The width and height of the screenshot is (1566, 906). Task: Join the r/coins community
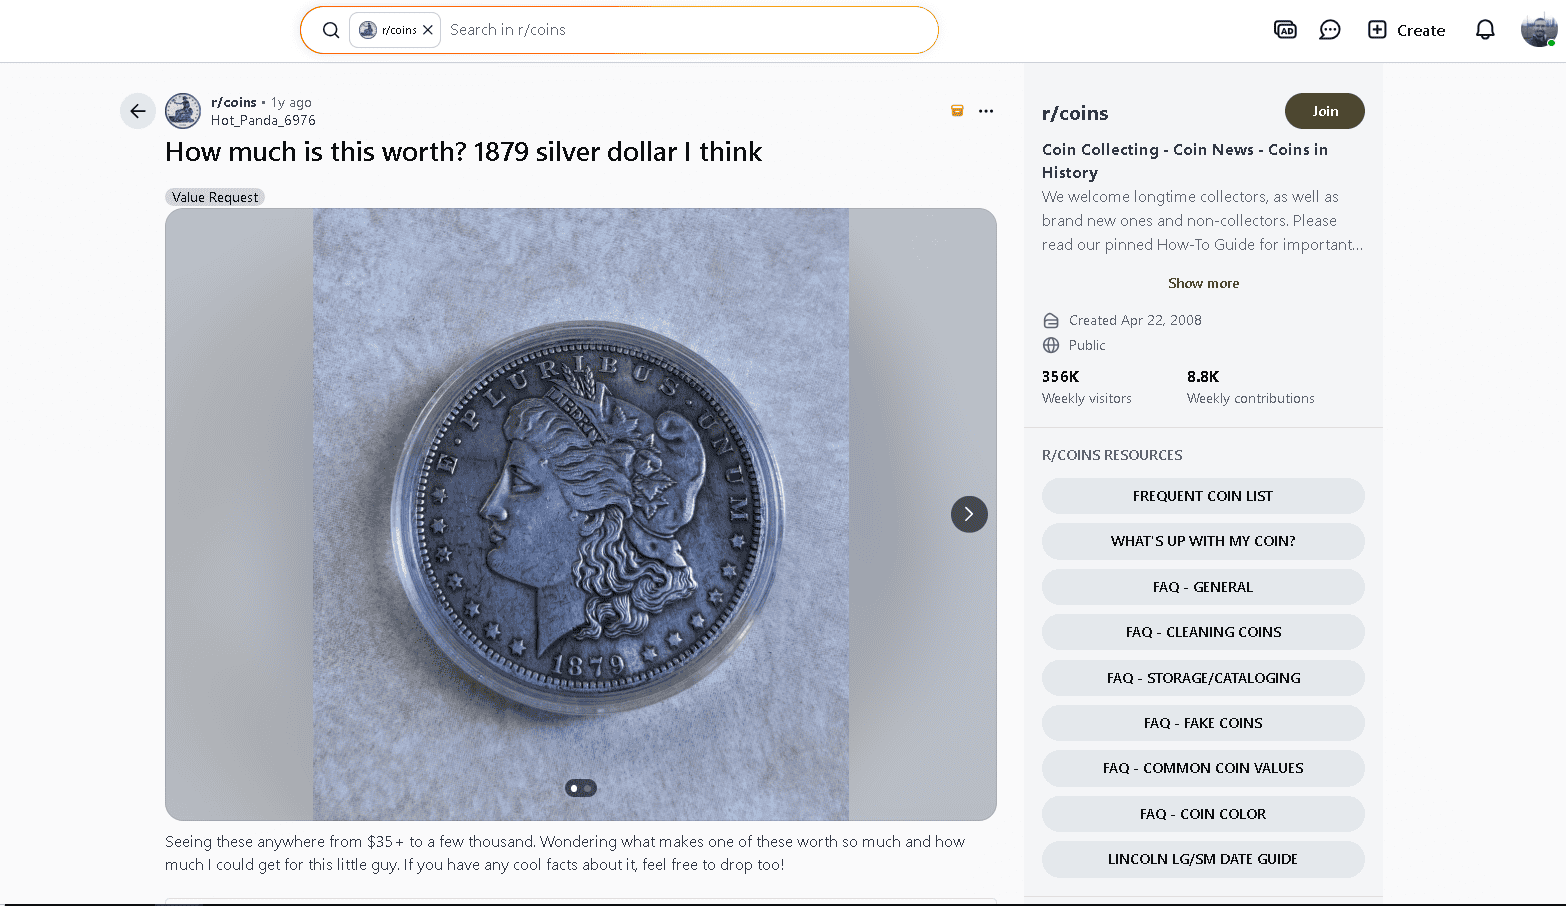tap(1324, 111)
